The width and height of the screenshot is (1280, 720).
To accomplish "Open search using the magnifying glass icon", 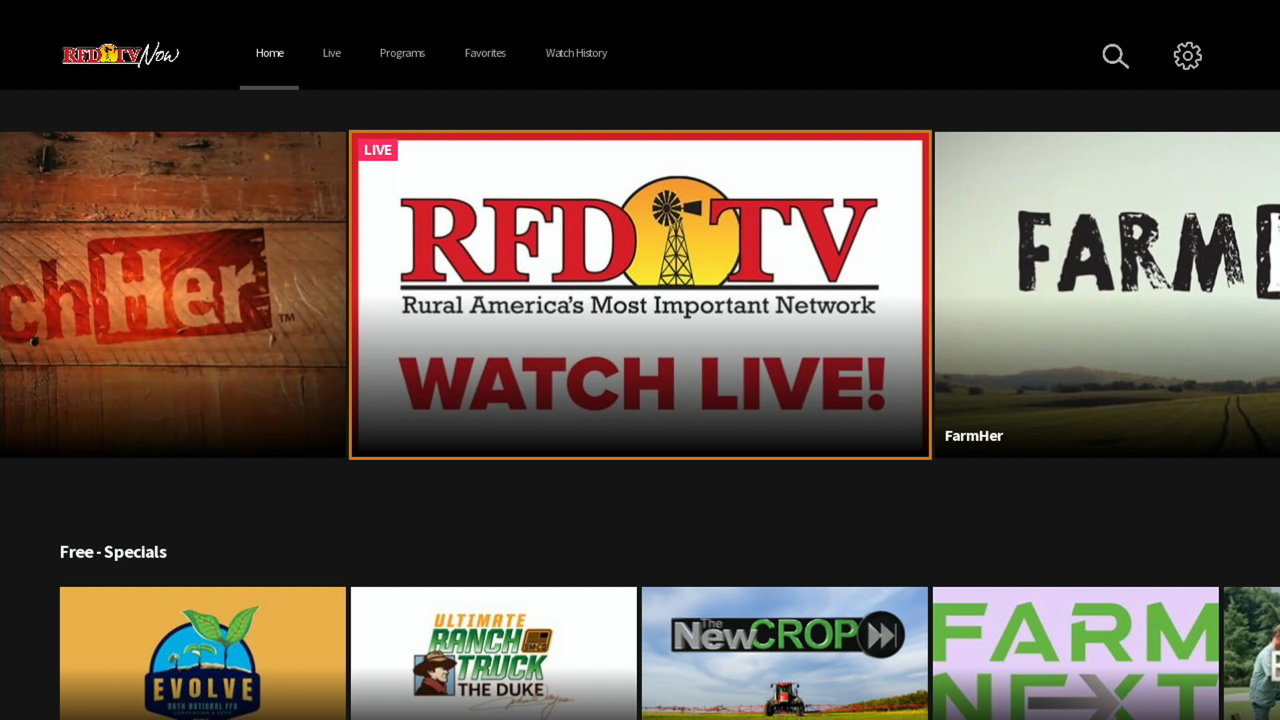I will pyautogui.click(x=1115, y=56).
